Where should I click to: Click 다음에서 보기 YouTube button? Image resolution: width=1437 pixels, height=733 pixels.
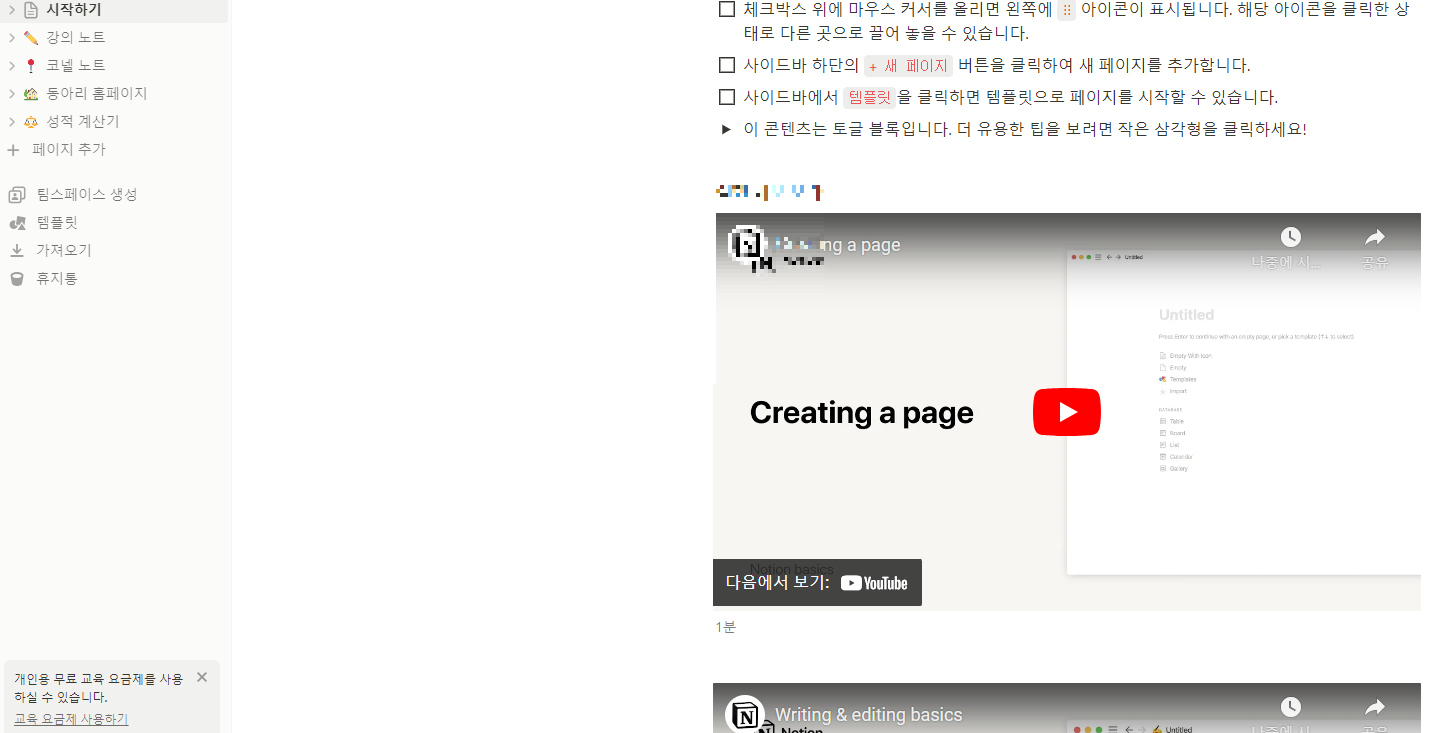coord(817,583)
